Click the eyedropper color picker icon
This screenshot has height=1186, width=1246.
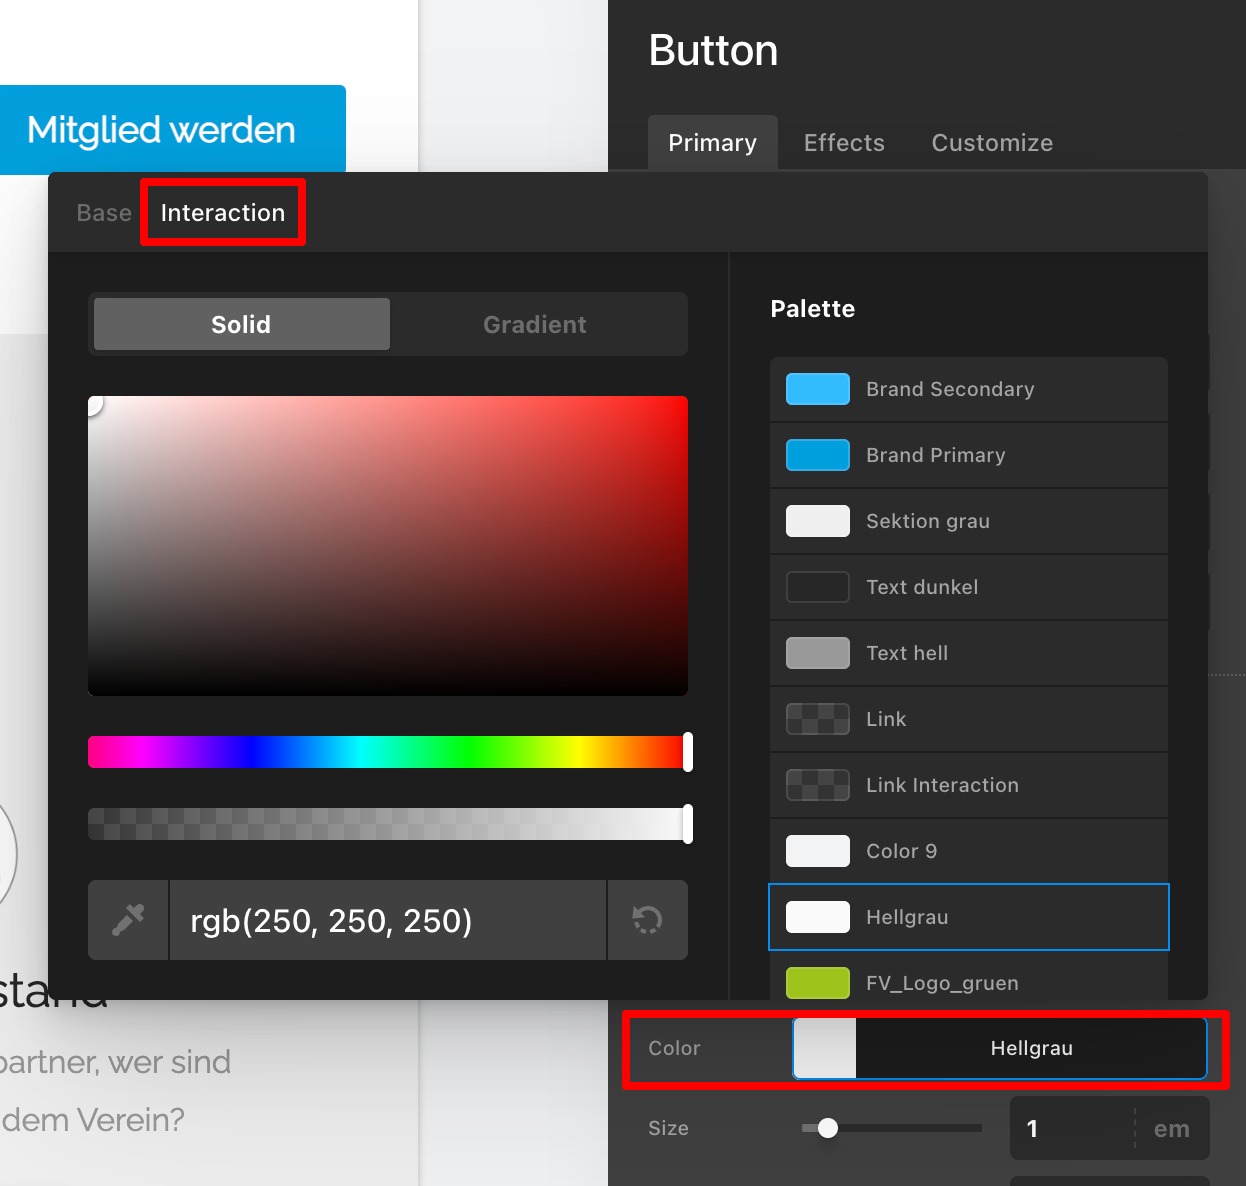pyautogui.click(x=128, y=920)
